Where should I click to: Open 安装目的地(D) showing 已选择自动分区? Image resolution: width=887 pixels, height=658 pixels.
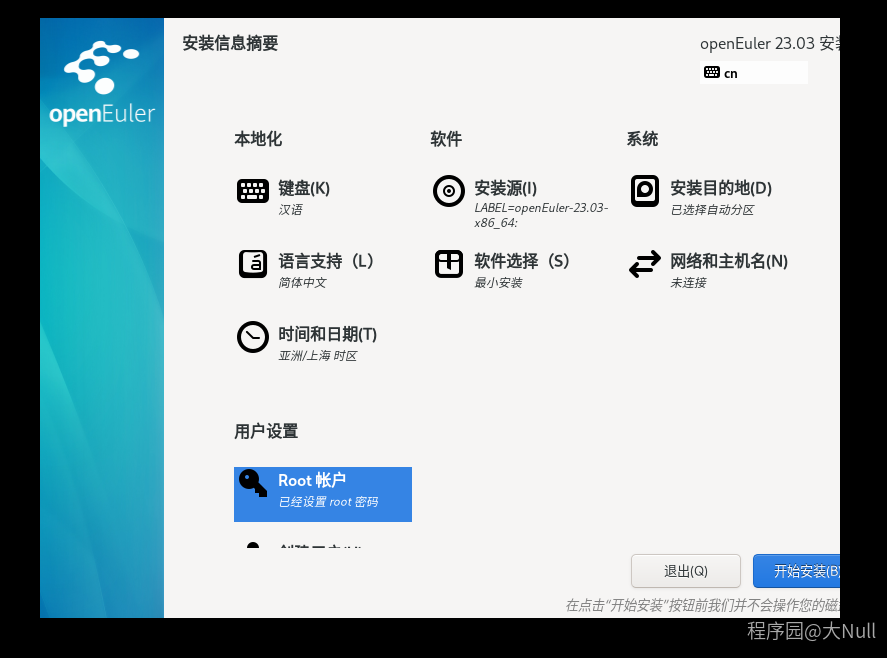click(720, 188)
